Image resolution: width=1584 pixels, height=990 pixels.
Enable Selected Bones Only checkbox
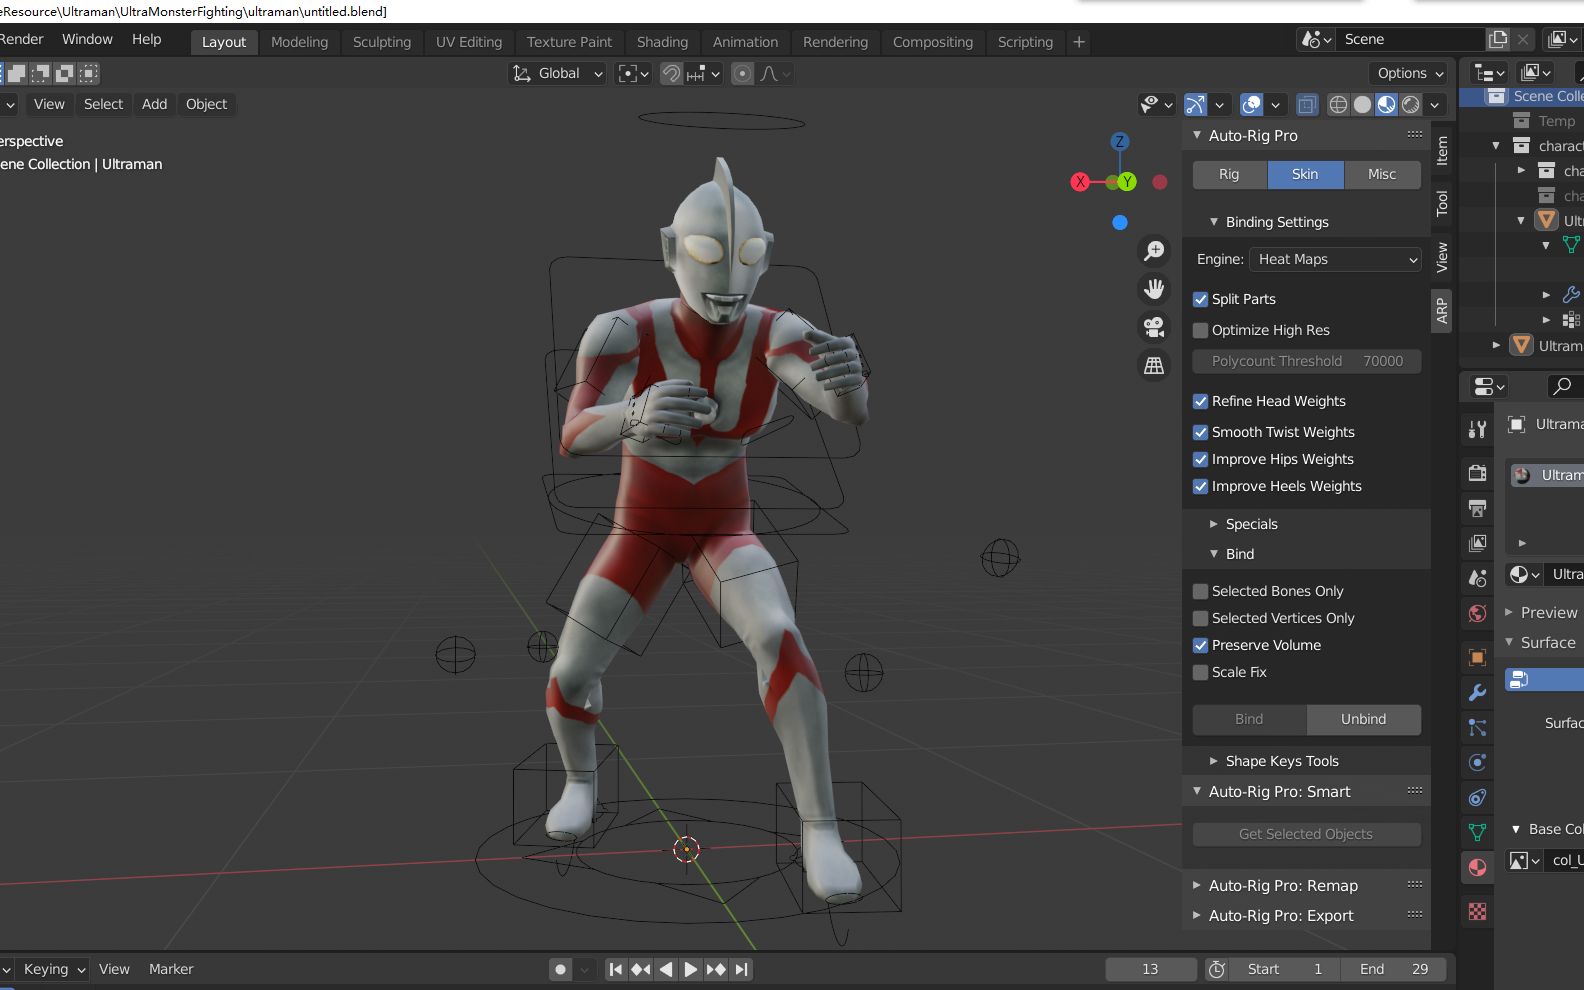pyautogui.click(x=1200, y=591)
